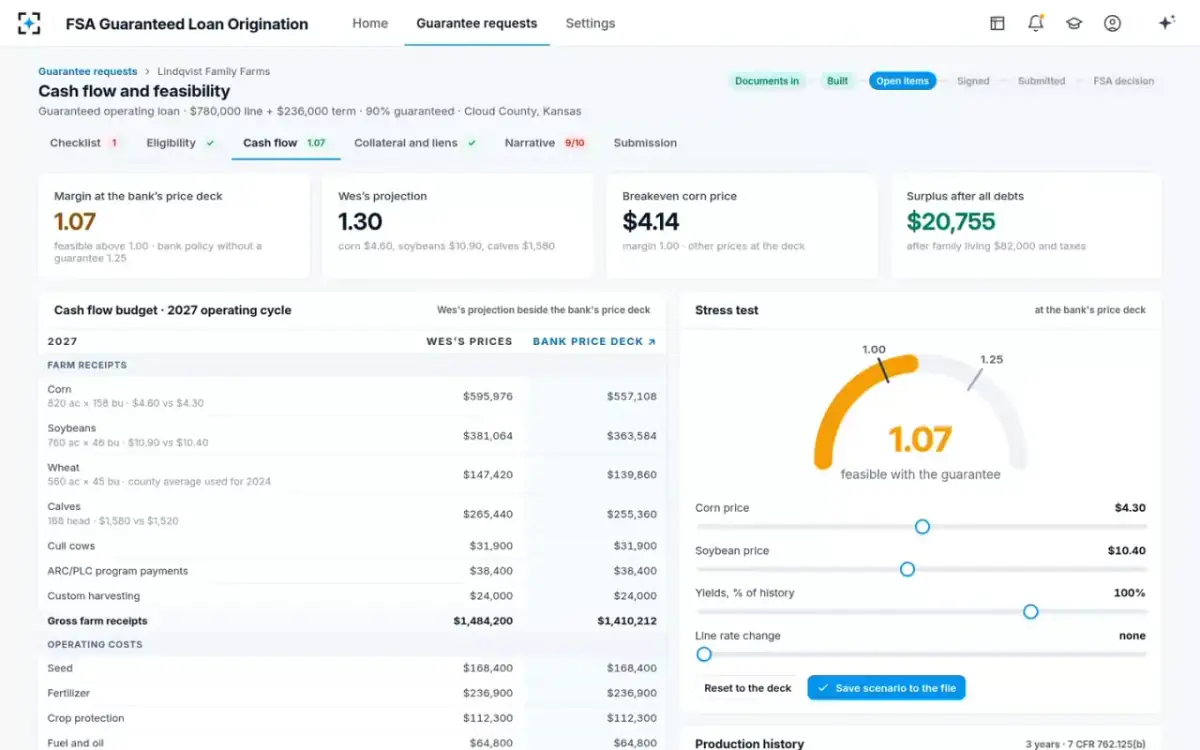Click Gross farm receipts total $1,410,212
The image size is (1200, 750).
pos(627,621)
